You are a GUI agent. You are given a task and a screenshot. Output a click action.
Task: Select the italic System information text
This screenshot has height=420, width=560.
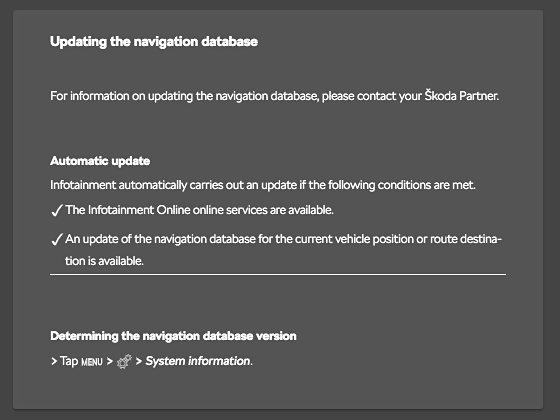(199, 361)
